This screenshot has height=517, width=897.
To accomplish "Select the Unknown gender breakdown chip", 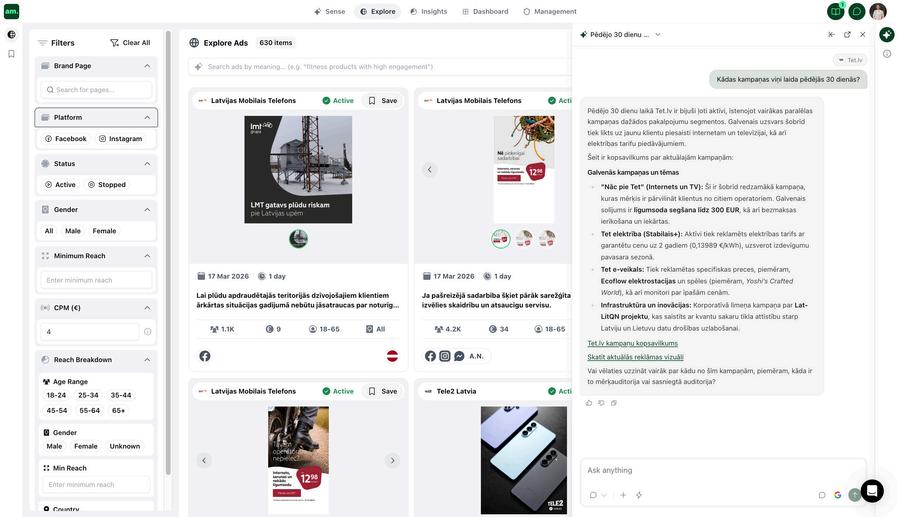I will pos(125,446).
